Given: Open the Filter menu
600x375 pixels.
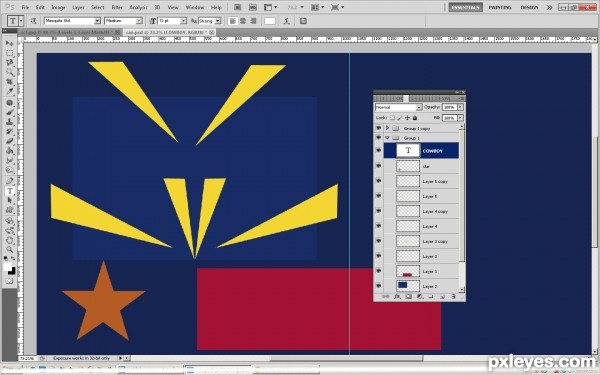Looking at the screenshot, I should [x=117, y=7].
